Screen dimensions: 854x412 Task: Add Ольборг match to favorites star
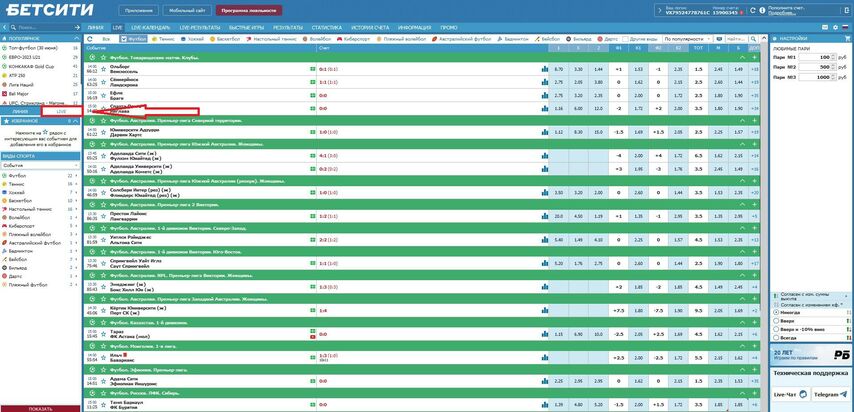(x=103, y=69)
